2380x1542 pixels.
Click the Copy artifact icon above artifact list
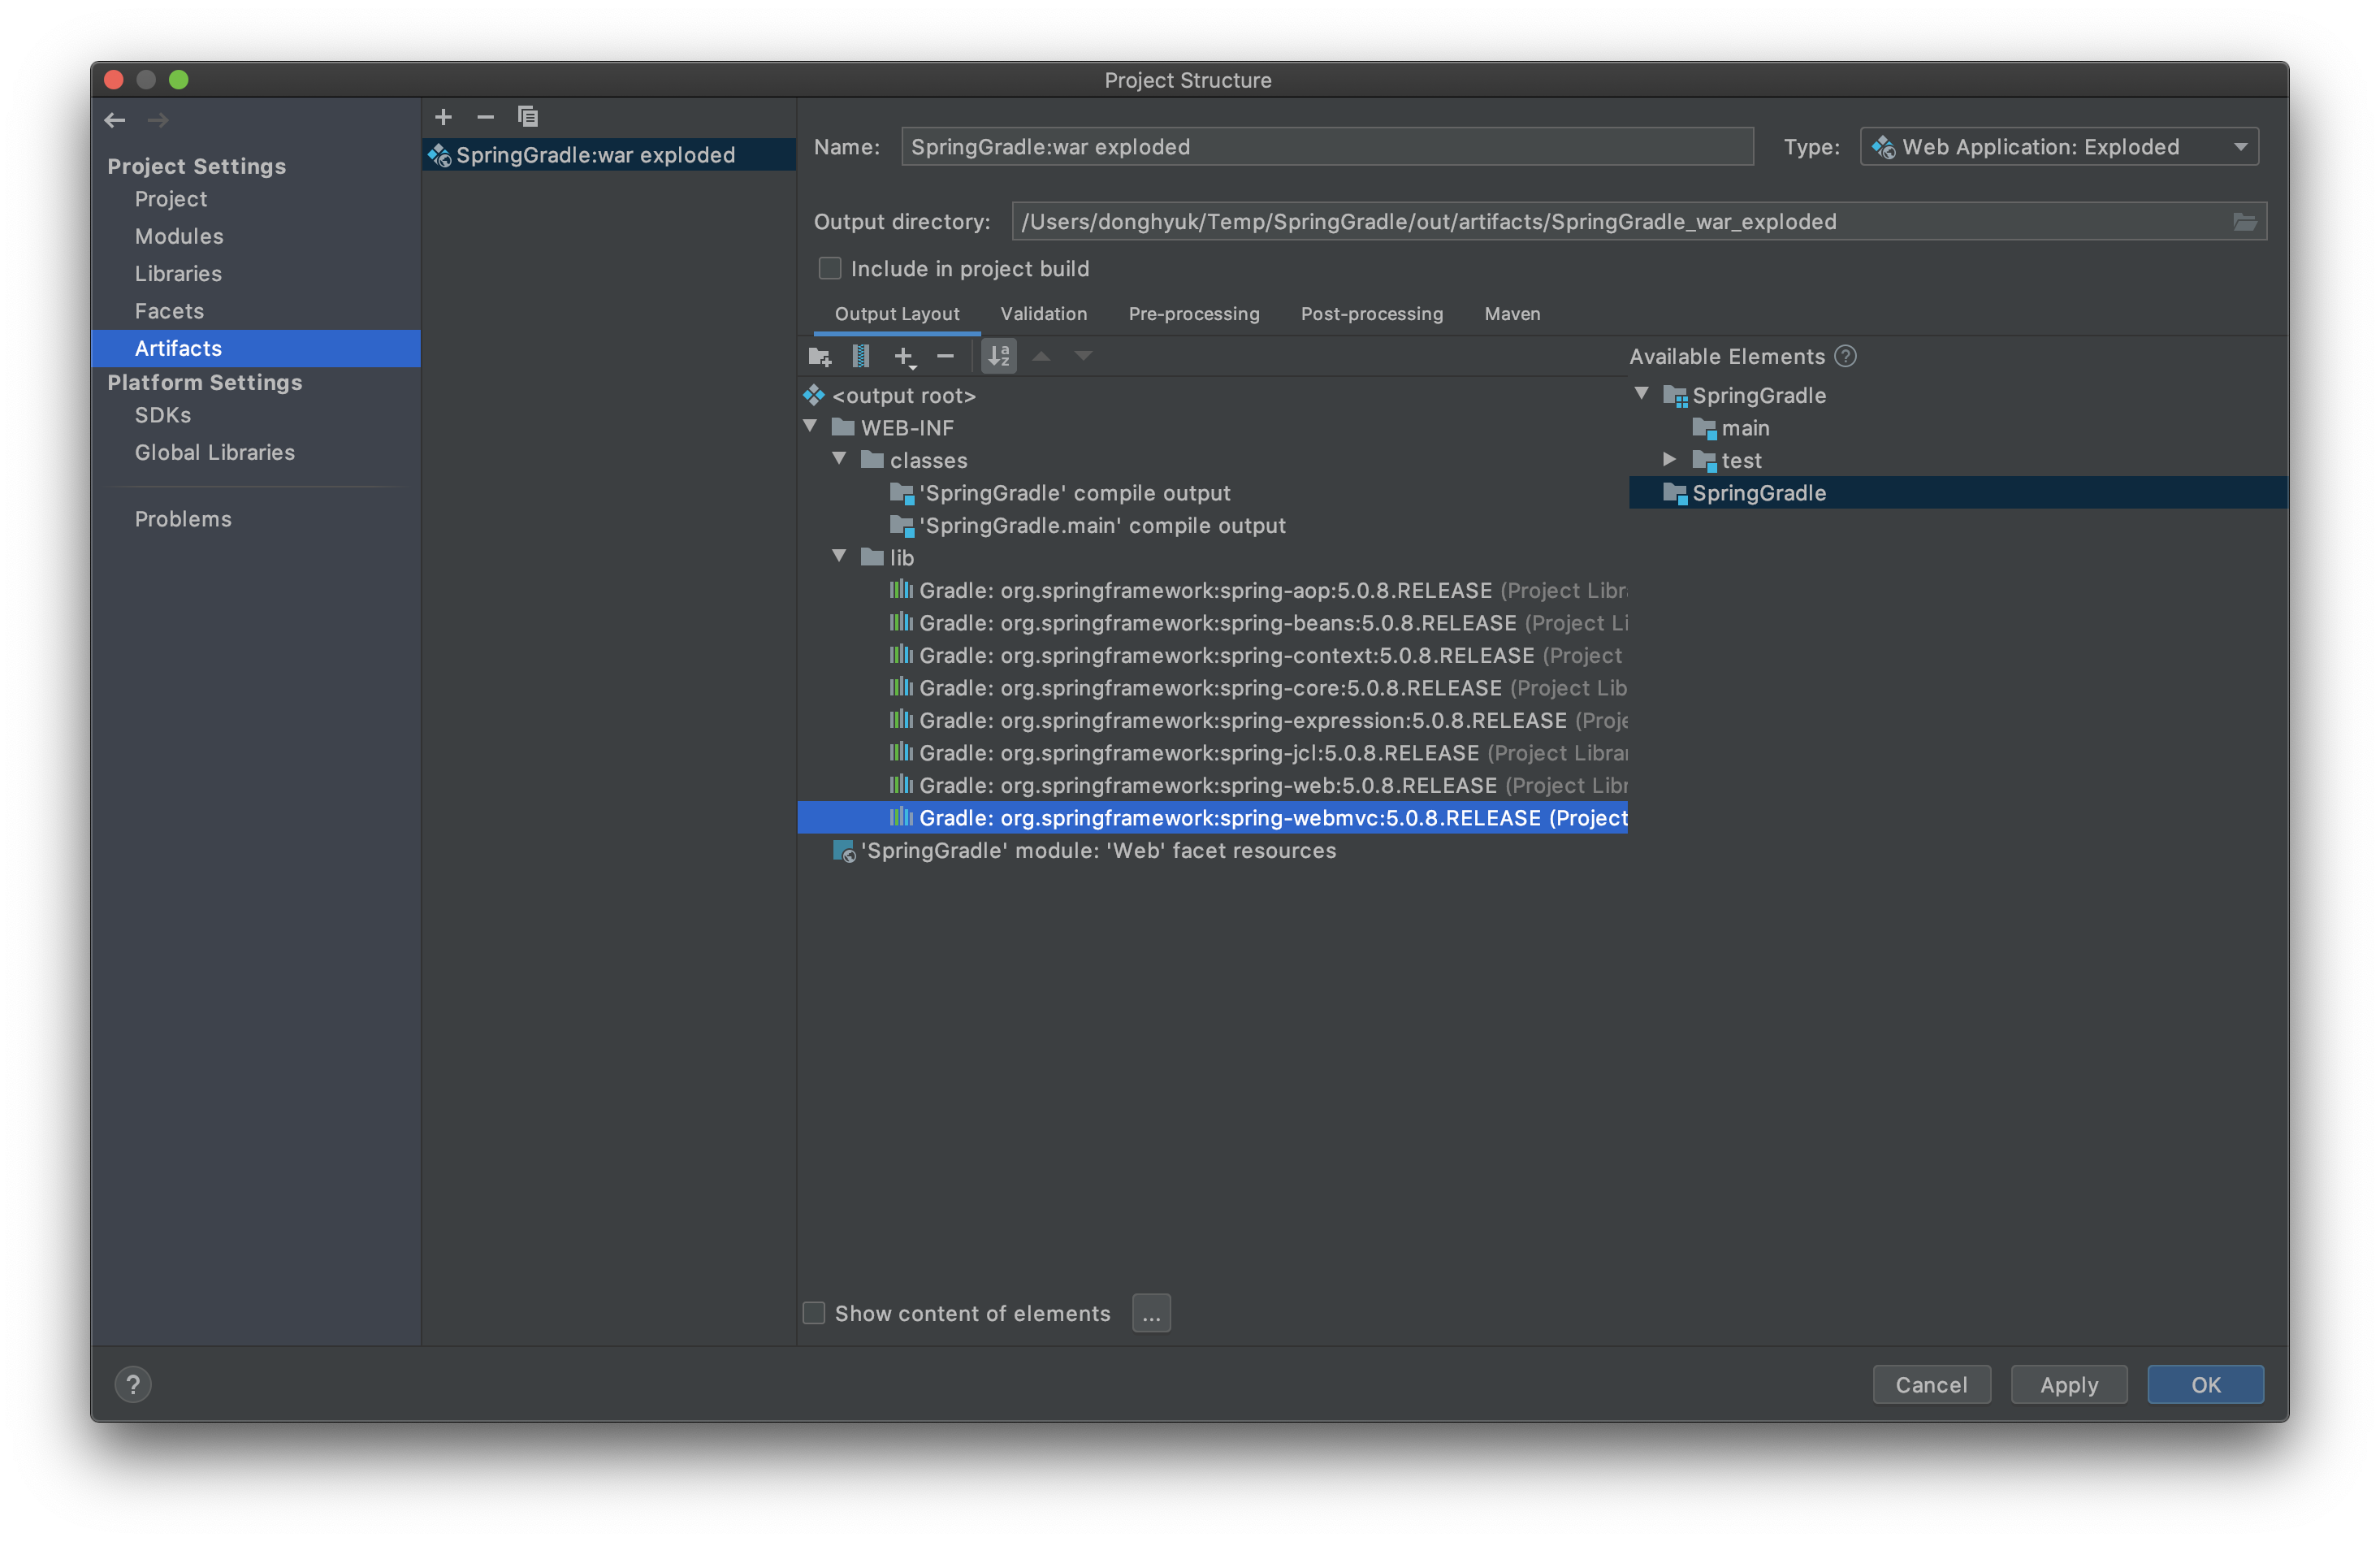[527, 117]
